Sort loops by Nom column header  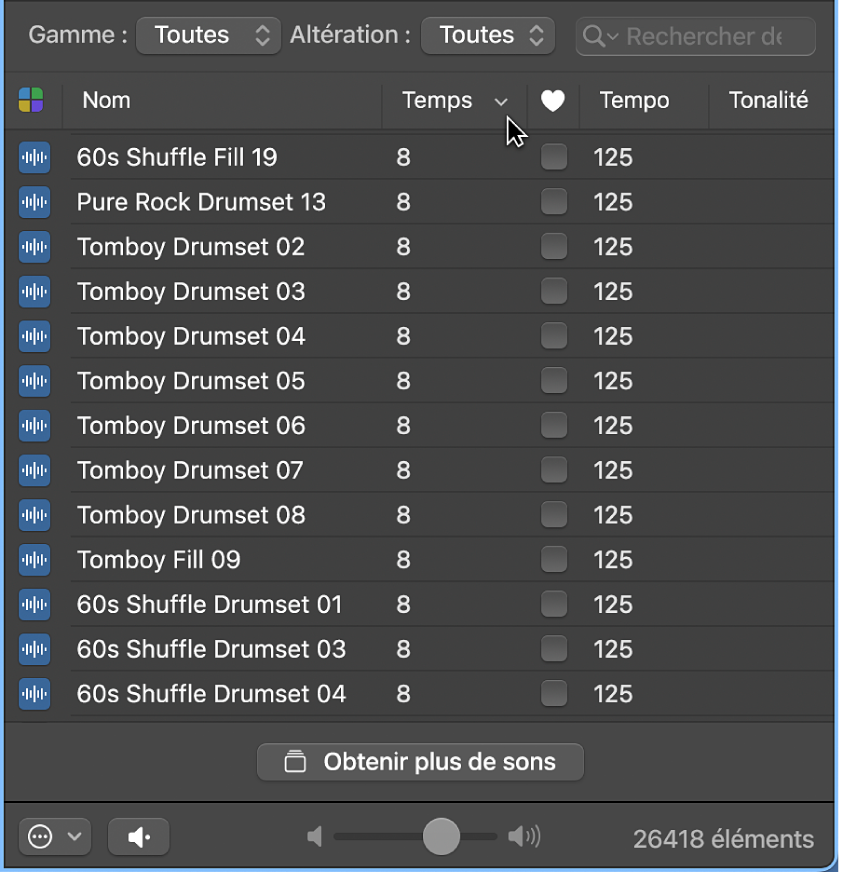click(220, 100)
